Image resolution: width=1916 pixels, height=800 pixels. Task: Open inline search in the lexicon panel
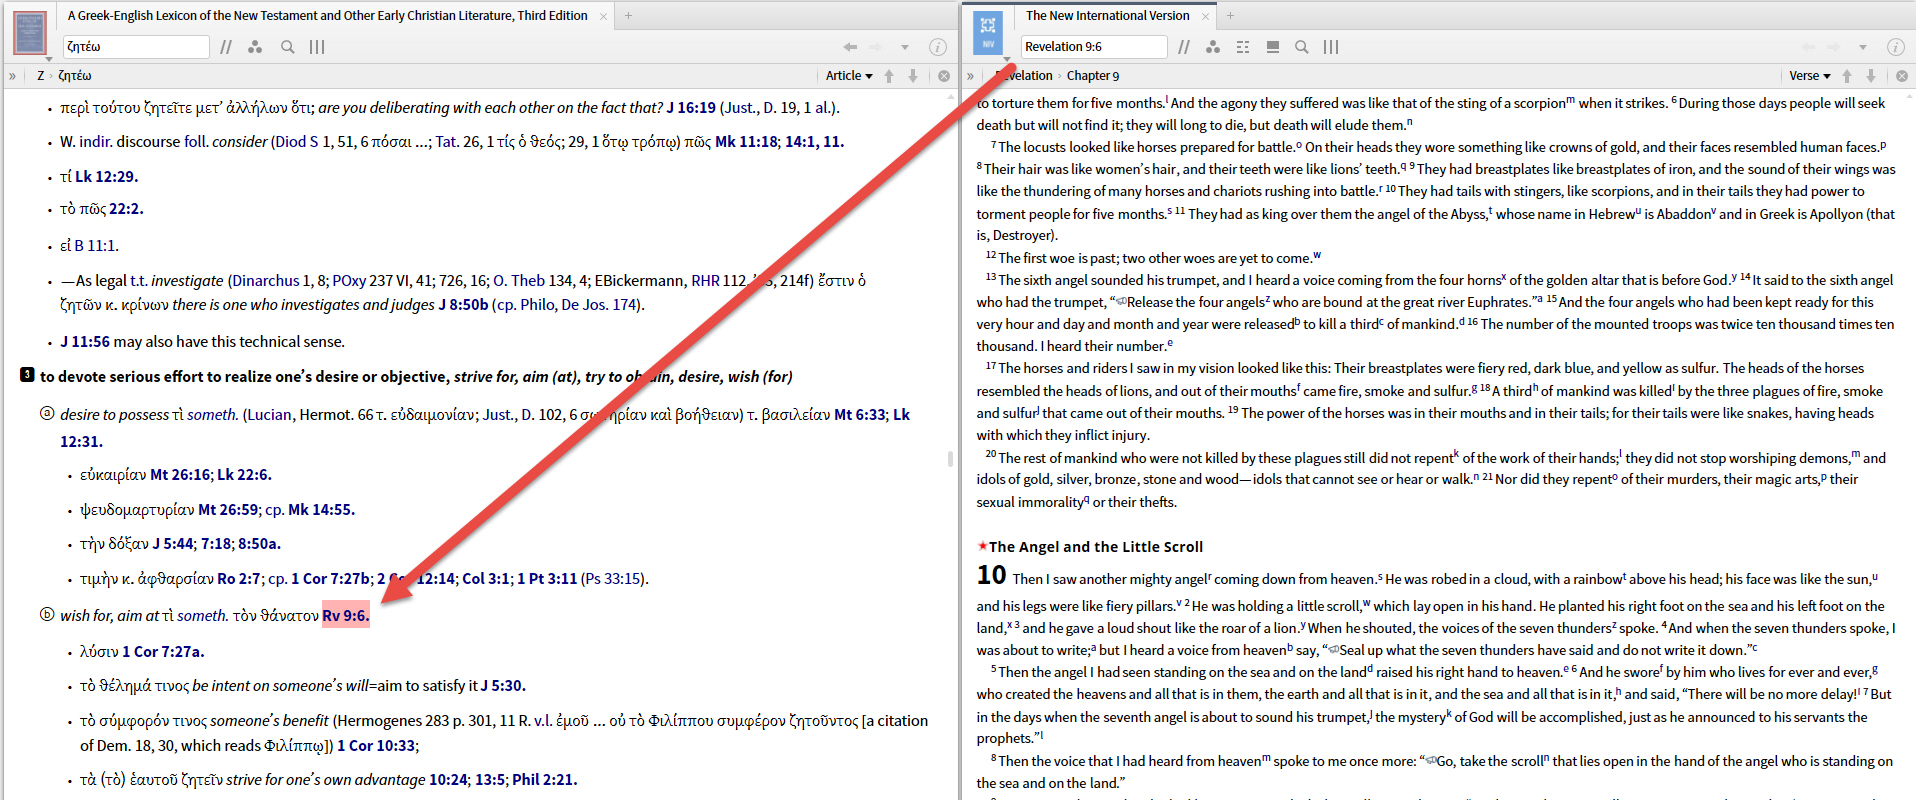coord(288,47)
